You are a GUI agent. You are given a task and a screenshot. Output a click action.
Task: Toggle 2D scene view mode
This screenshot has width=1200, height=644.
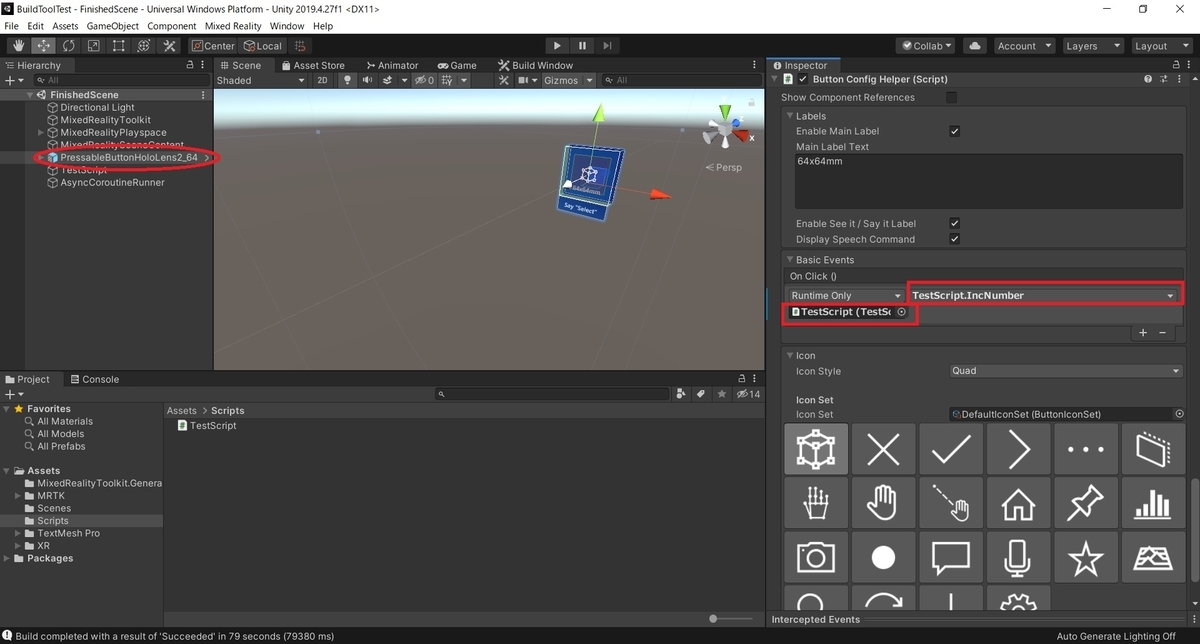322,80
